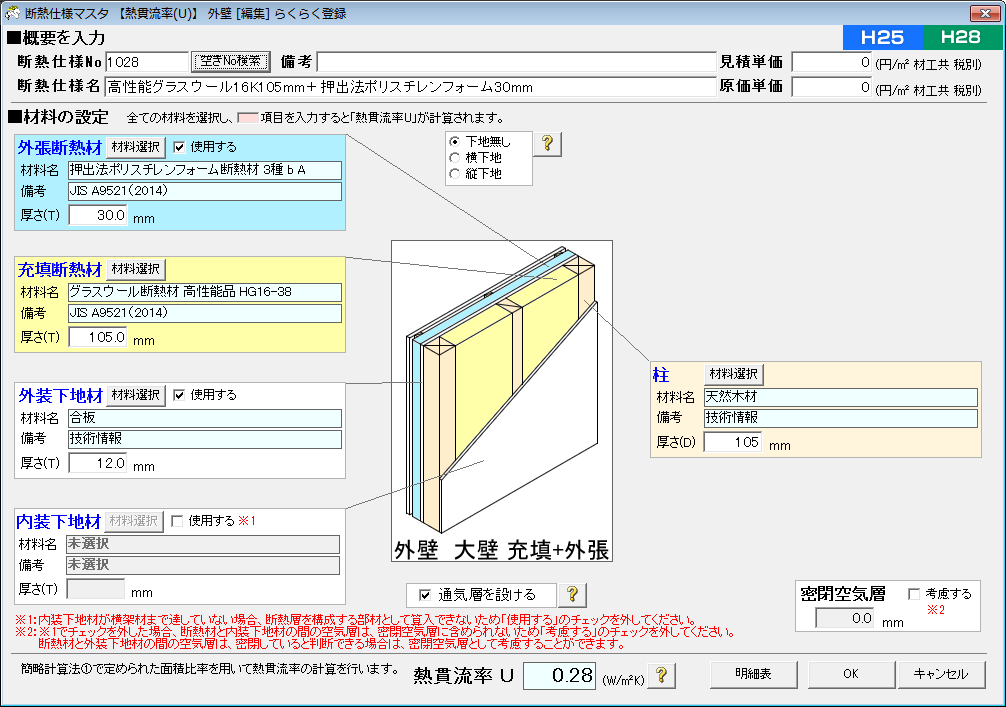Click 柱 備考 field 技術情報
Viewport: 1006px width, 707px height.
pos(840,418)
